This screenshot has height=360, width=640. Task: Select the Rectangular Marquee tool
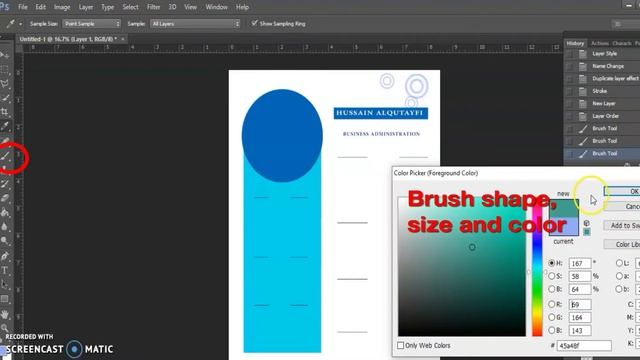[x=5, y=69]
